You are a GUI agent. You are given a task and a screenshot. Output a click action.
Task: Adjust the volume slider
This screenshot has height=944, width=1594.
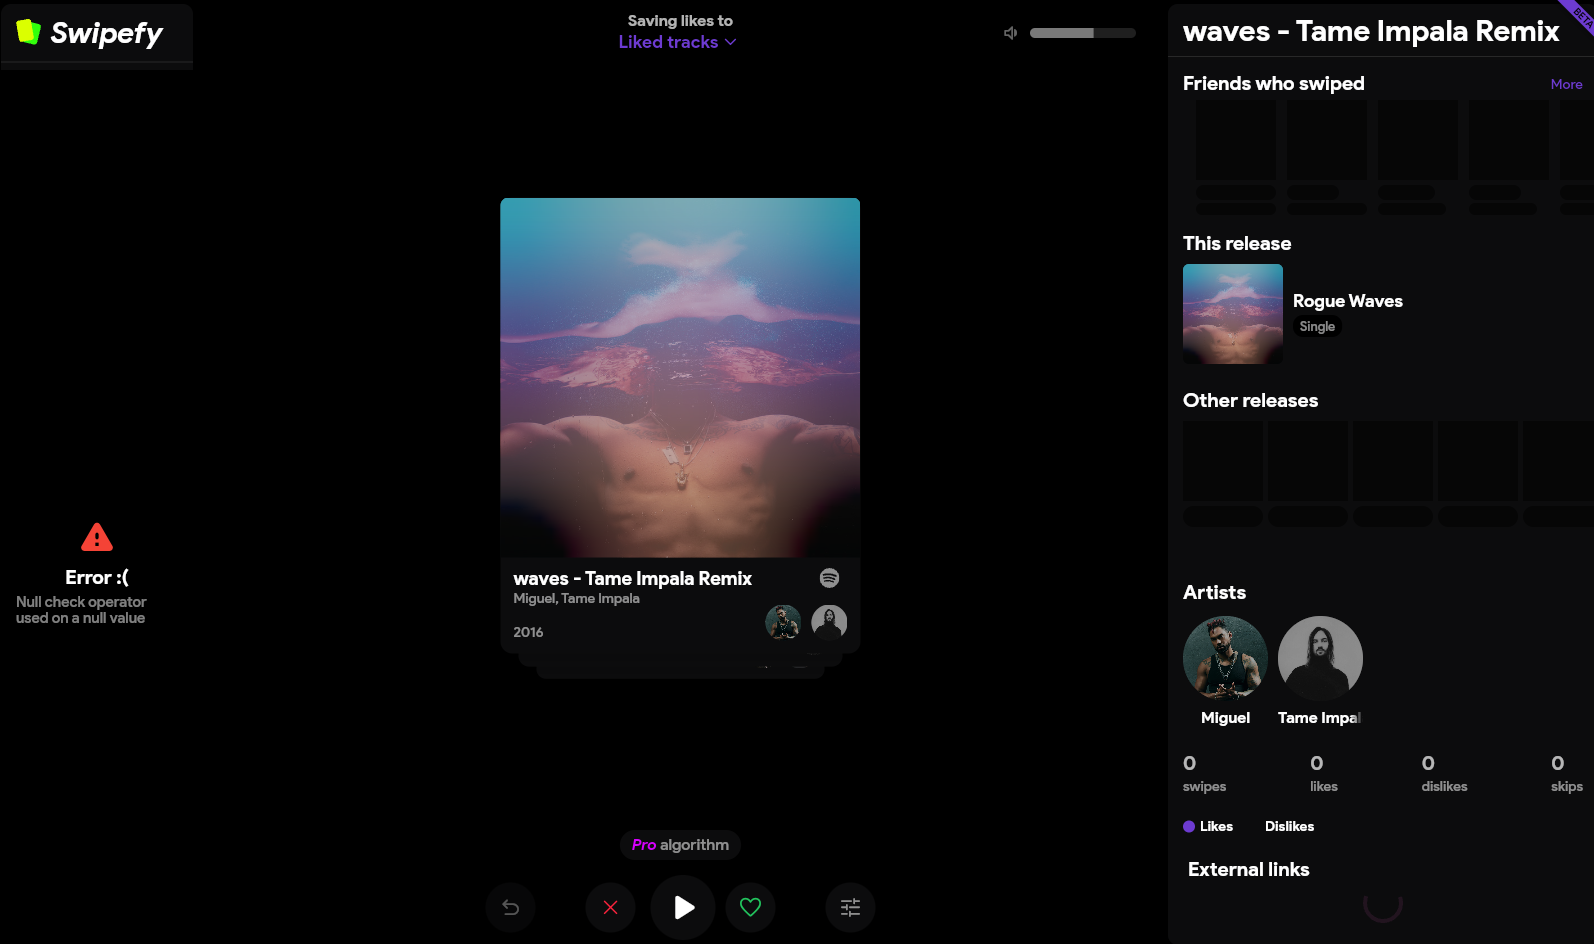click(1083, 33)
